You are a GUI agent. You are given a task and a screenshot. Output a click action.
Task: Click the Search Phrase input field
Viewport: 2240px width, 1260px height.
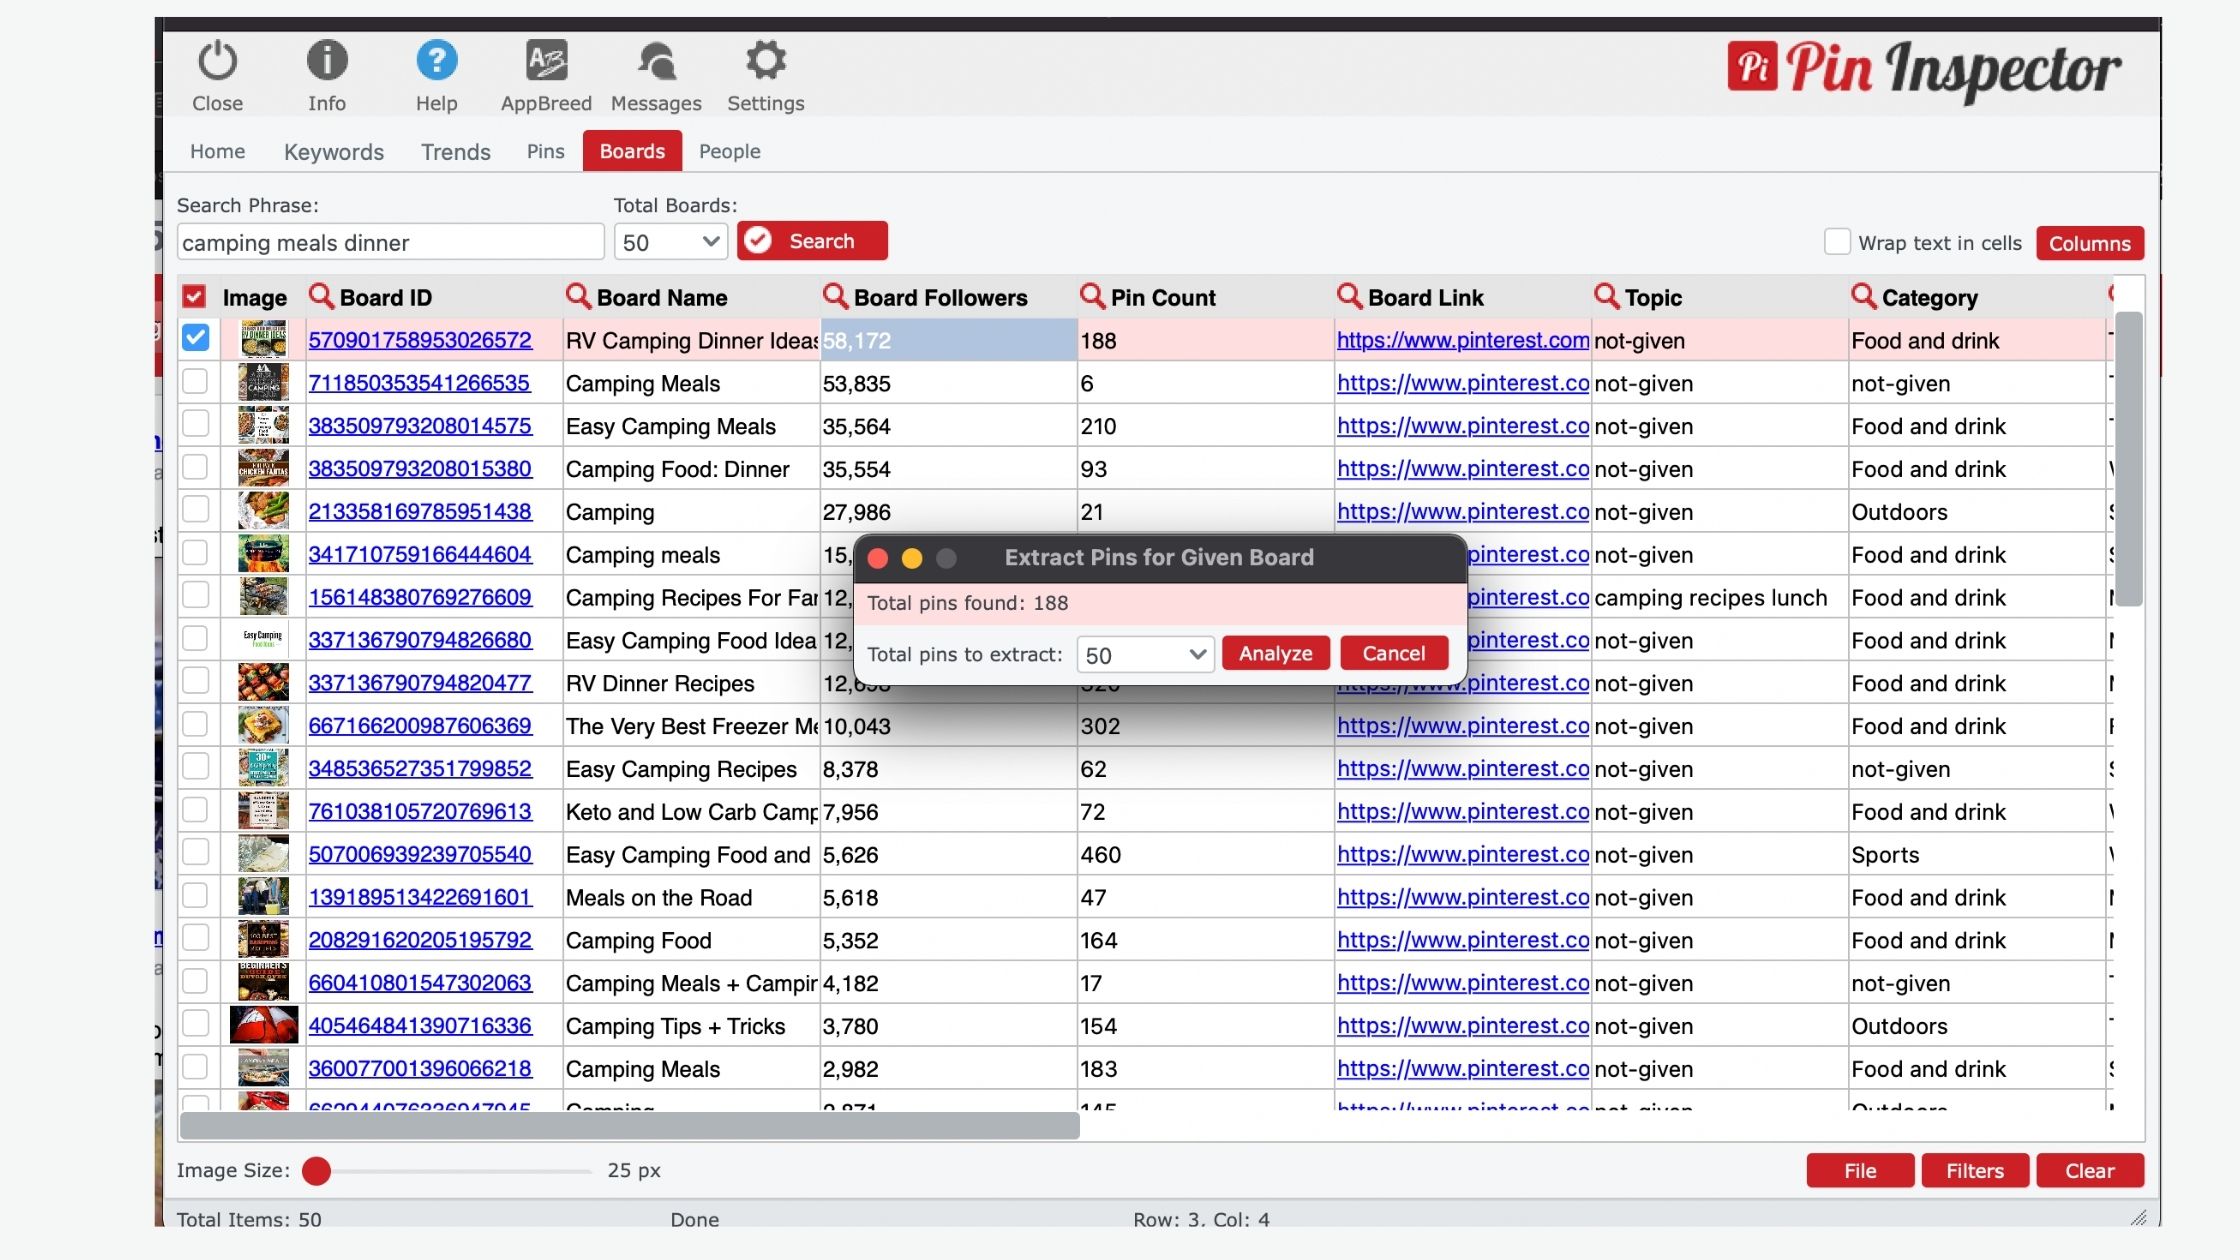point(390,242)
